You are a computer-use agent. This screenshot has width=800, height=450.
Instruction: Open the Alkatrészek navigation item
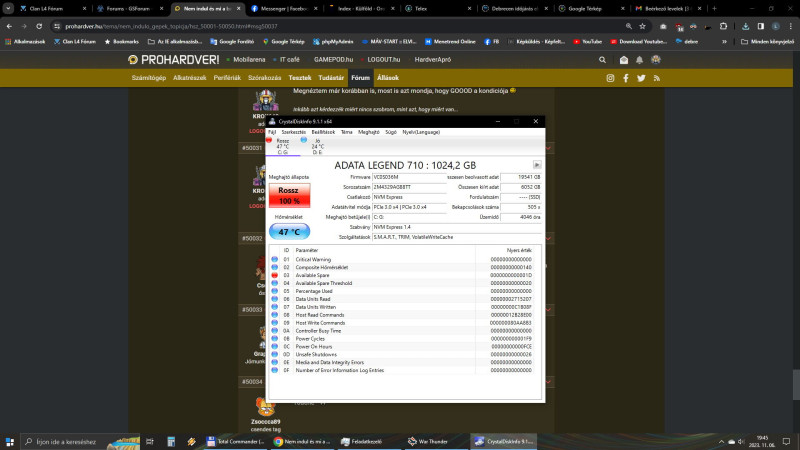pos(189,78)
